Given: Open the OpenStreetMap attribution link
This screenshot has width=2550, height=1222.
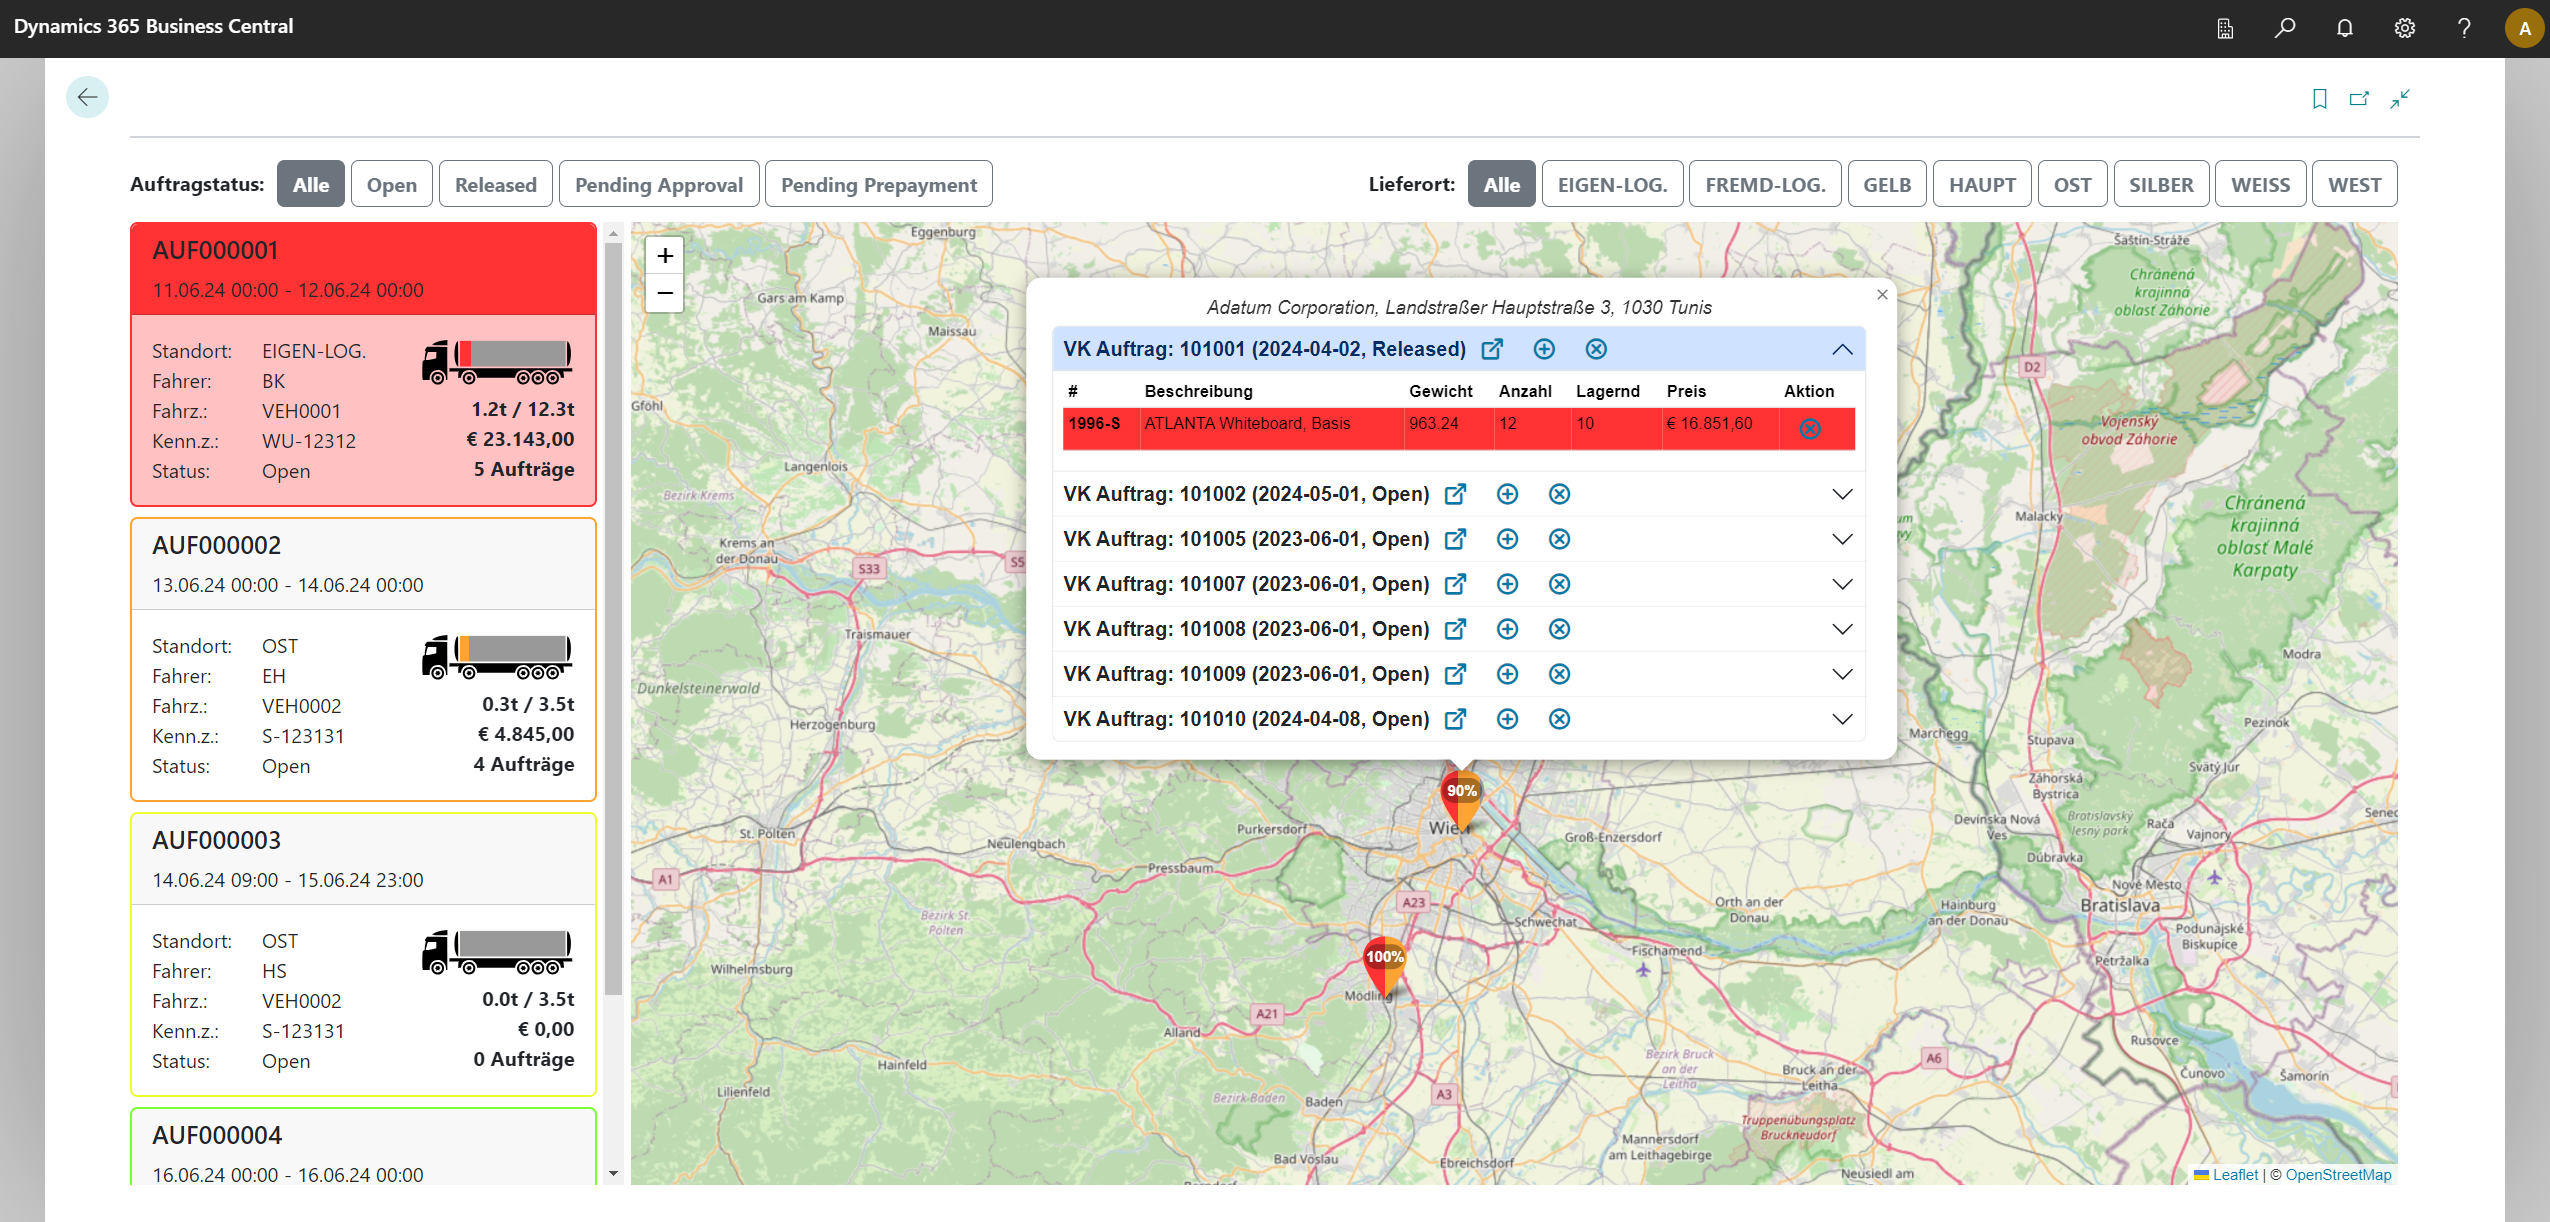Looking at the screenshot, I should tap(2338, 1174).
